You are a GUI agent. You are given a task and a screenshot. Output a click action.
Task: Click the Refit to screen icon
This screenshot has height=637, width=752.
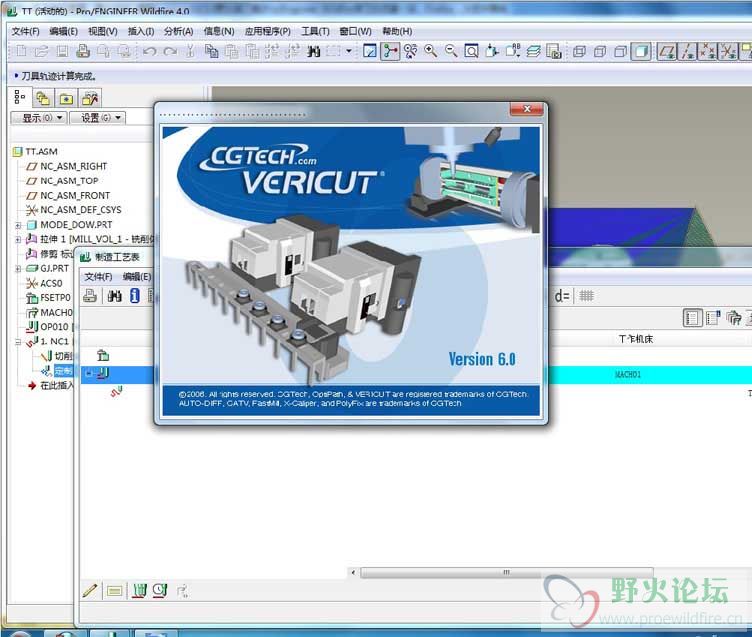[x=471, y=51]
